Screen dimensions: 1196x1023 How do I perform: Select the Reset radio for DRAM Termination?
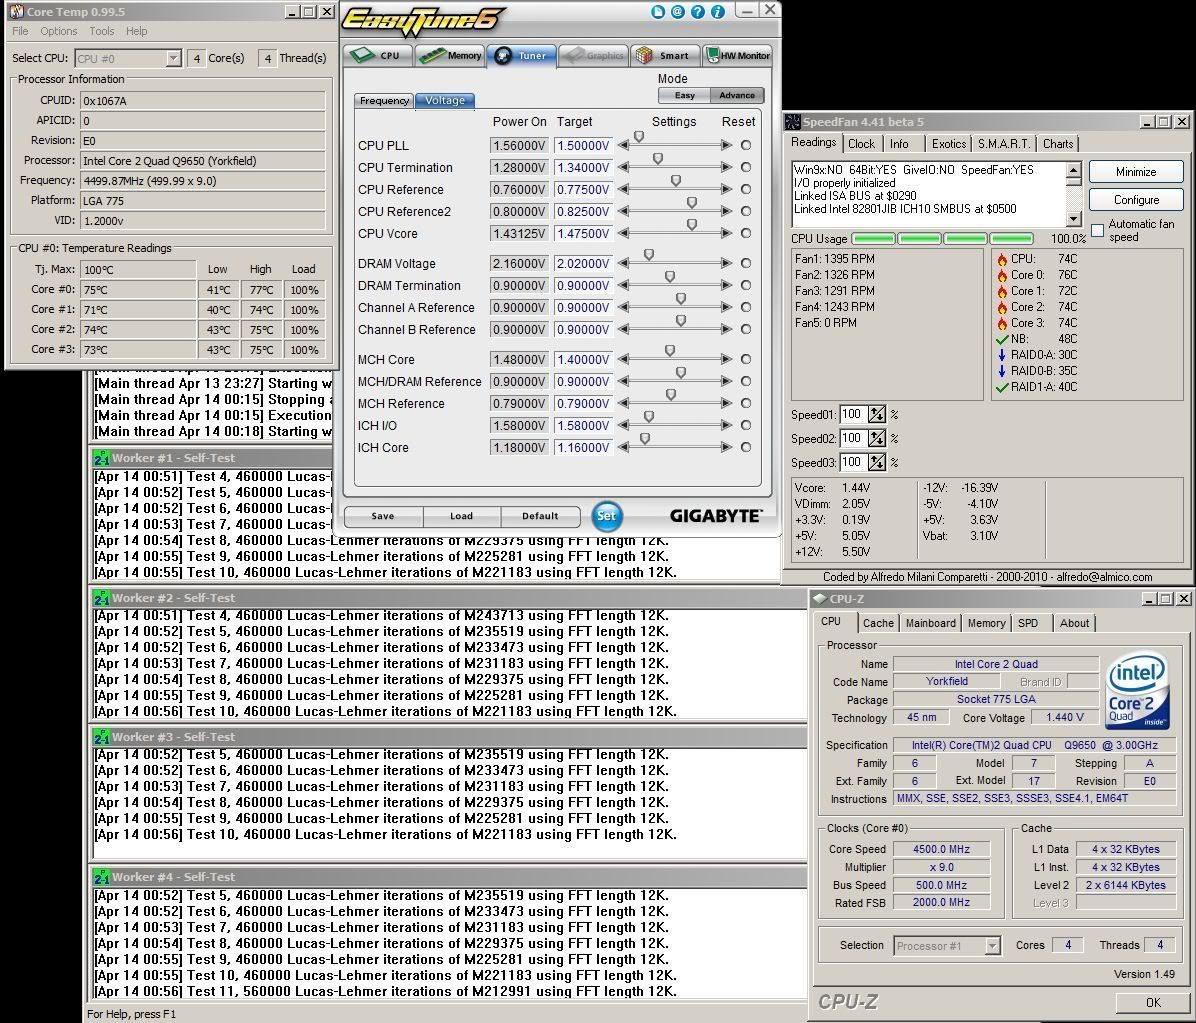coord(746,285)
